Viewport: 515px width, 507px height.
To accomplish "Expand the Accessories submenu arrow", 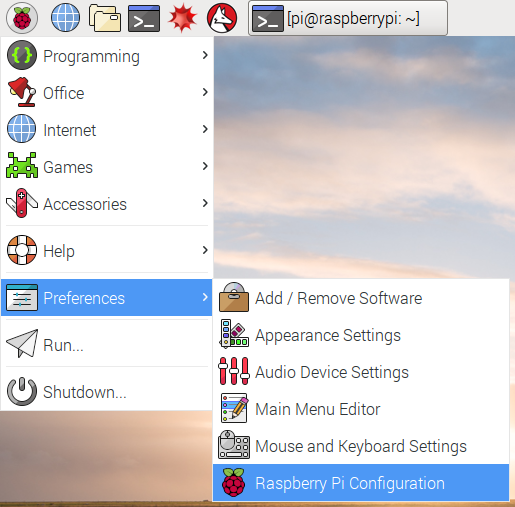I will click(x=205, y=203).
